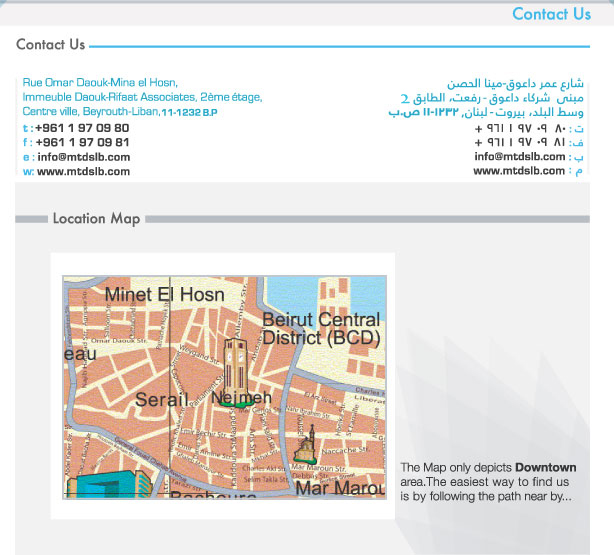The width and height of the screenshot is (614, 555).
Task: Click the Serail label on map
Action: tap(162, 399)
